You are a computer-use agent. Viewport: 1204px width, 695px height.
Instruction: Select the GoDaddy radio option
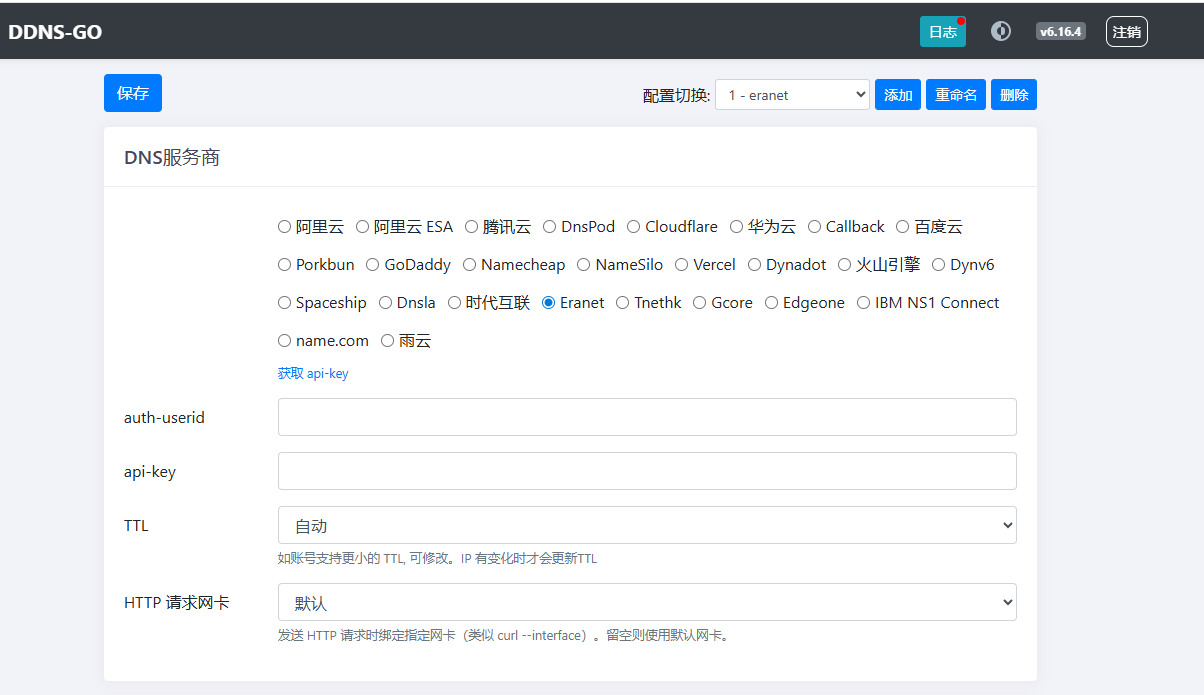tap(373, 265)
